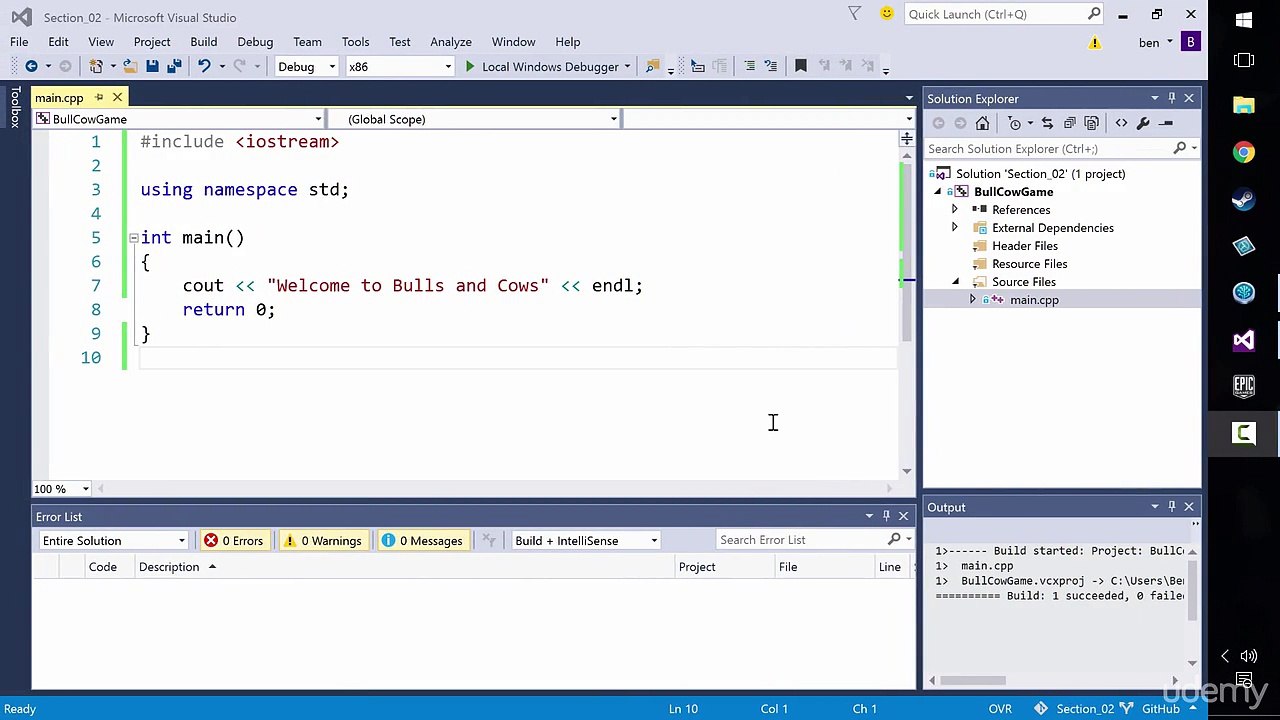
Task: Open the Debug menu
Action: coord(255,42)
